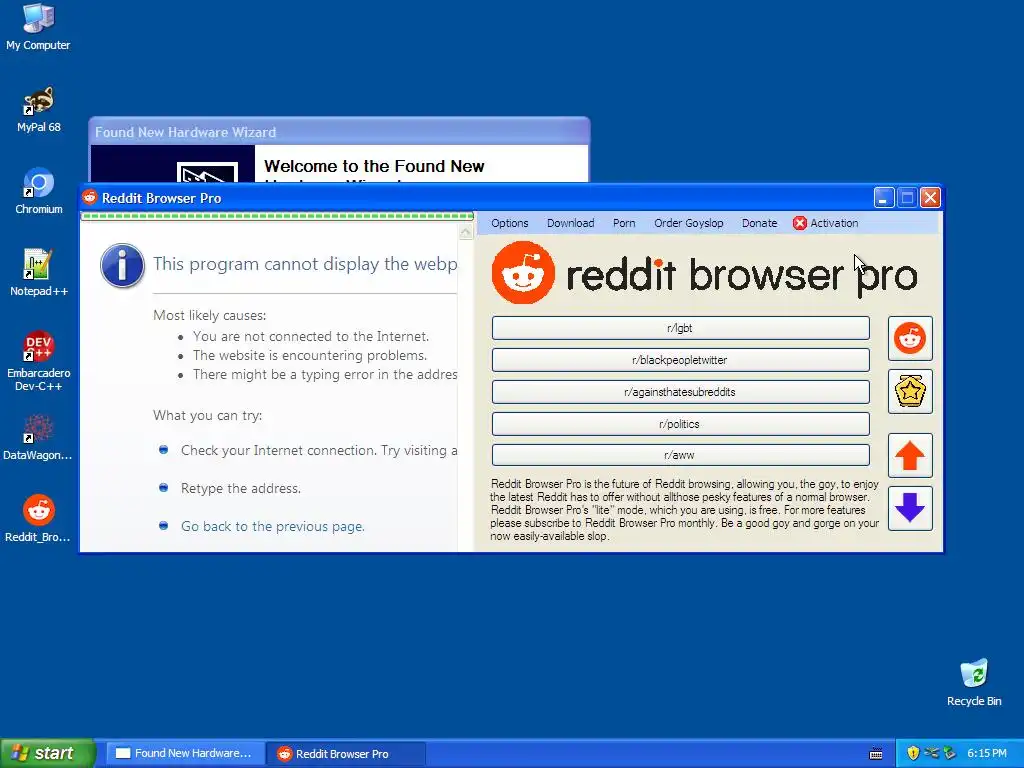The width and height of the screenshot is (1024, 768).
Task: Click 'Retype the address.' text
Action: click(240, 488)
